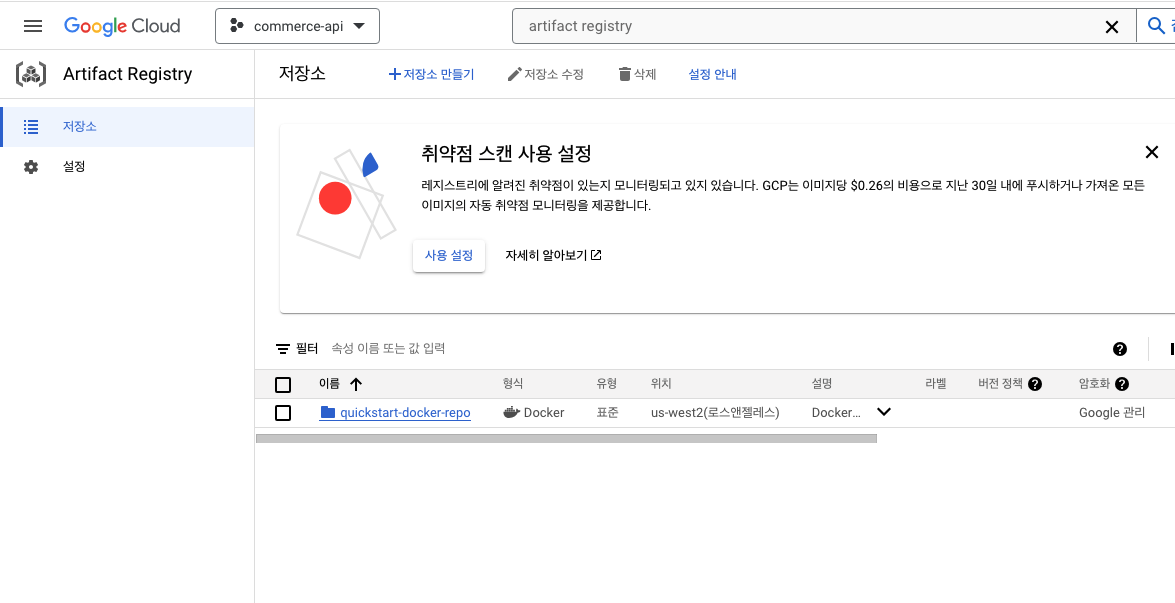Click the magnifier search button
The height and width of the screenshot is (603, 1175).
(x=1156, y=26)
